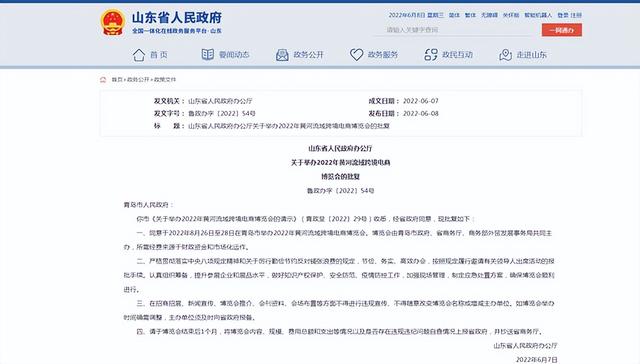Click the 政民互动 people icon
This screenshot has height=364, width=640.
[x=431, y=55]
